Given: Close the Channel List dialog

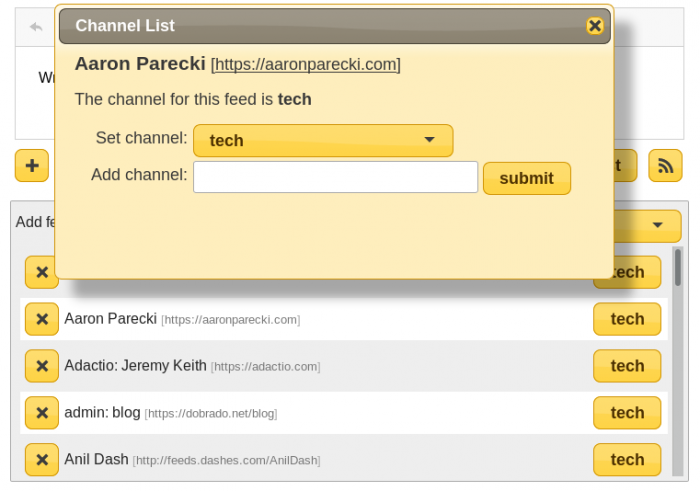Looking at the screenshot, I should point(595,26).
